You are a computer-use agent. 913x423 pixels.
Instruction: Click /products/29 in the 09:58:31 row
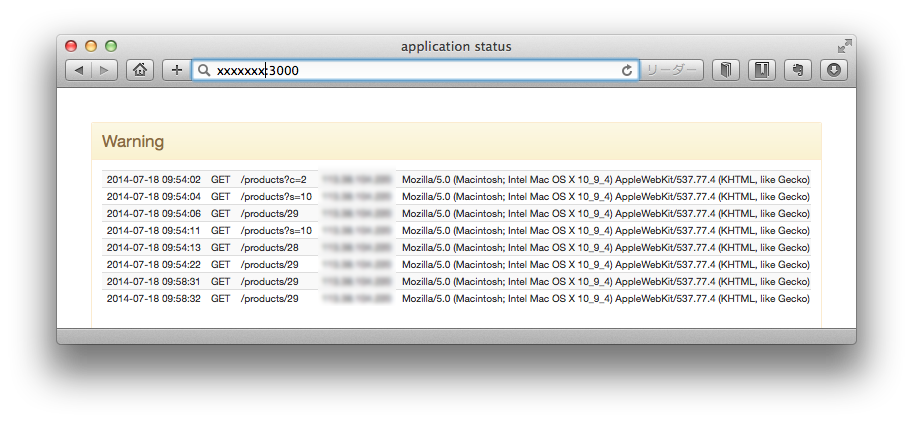click(x=270, y=281)
